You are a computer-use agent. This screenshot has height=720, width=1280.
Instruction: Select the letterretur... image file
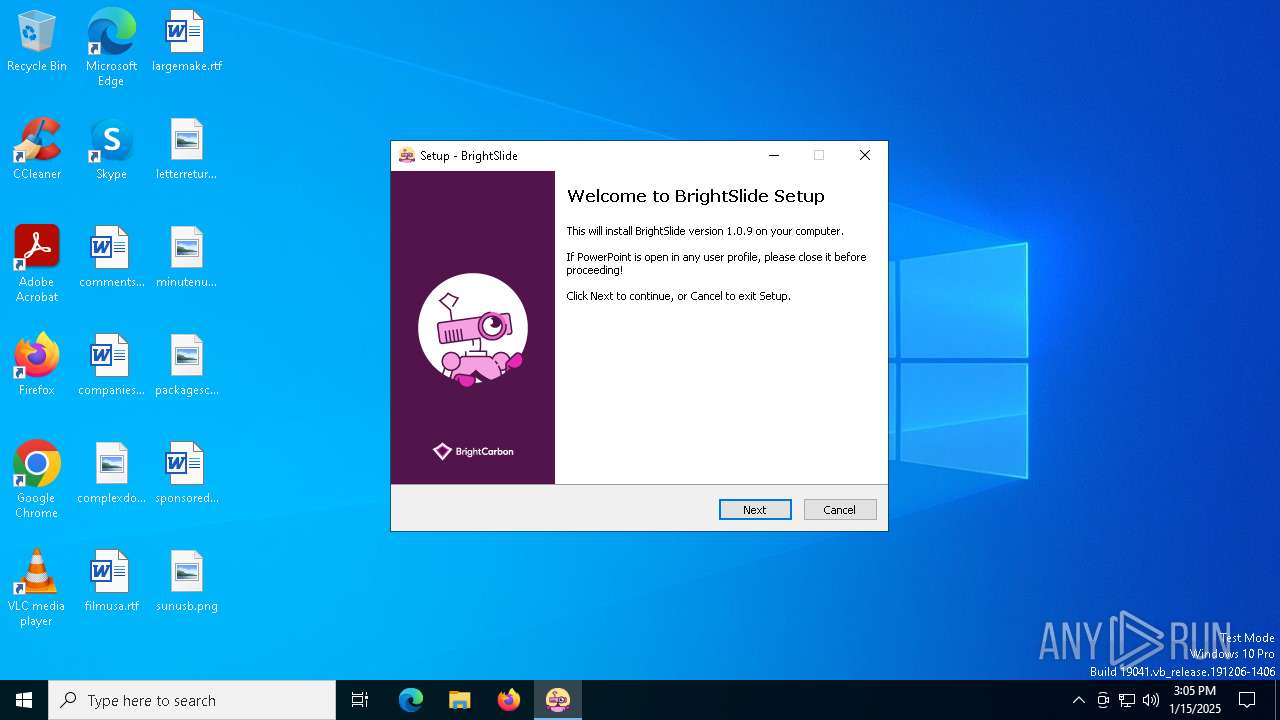[x=187, y=150]
